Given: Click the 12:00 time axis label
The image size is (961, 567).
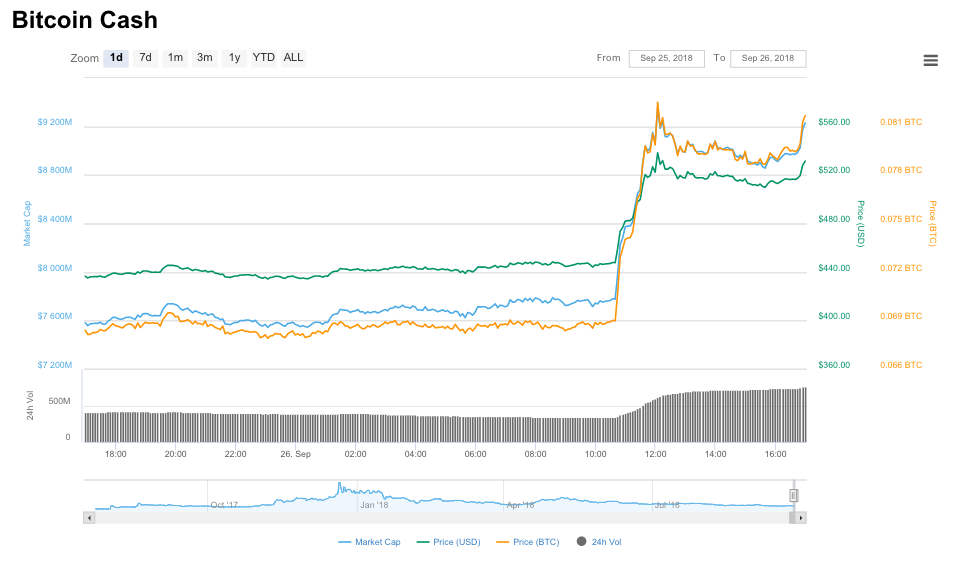Looking at the screenshot, I should [x=655, y=454].
